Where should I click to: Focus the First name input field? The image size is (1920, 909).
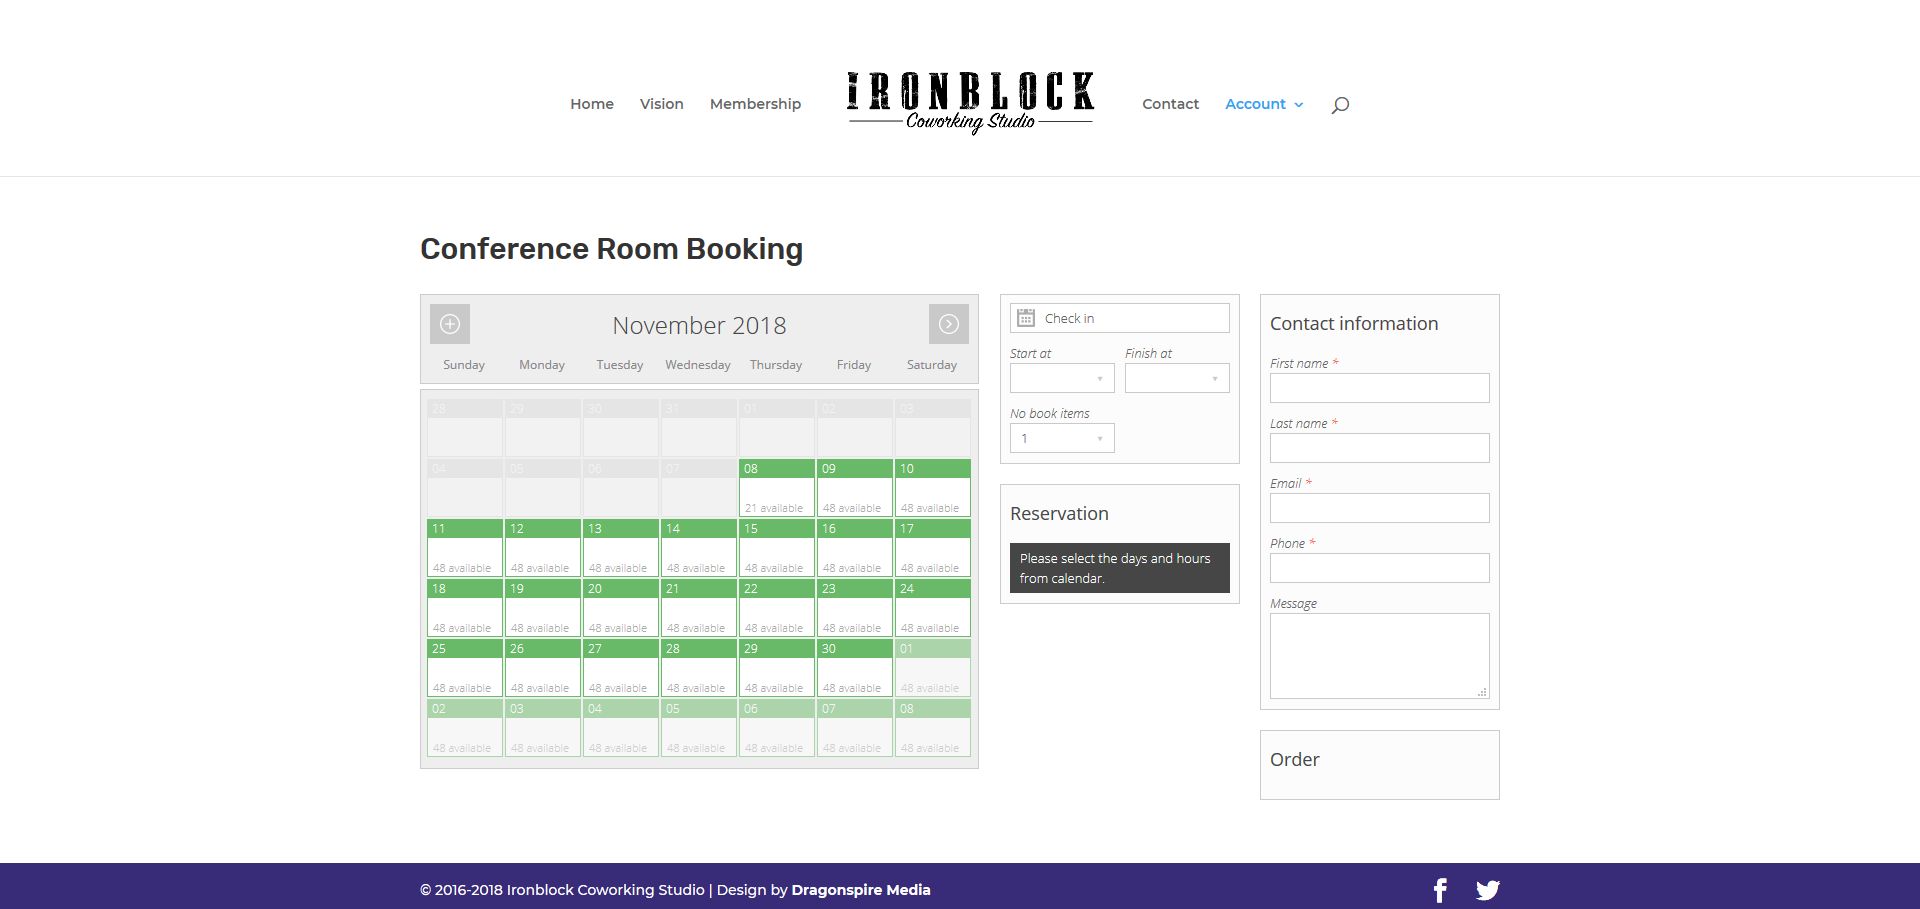(x=1380, y=388)
